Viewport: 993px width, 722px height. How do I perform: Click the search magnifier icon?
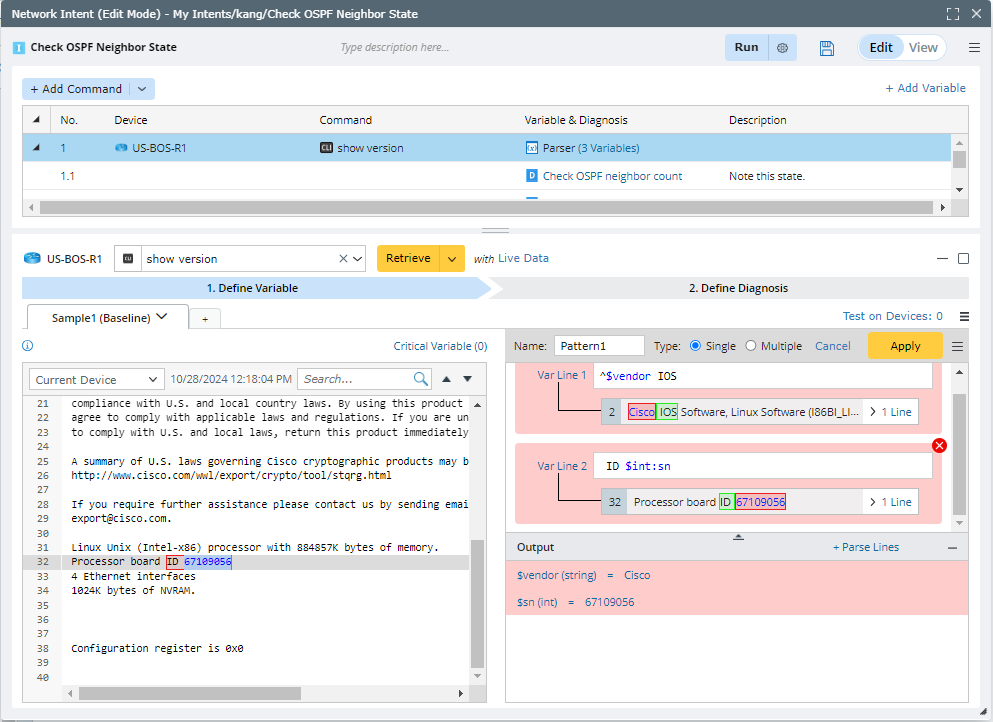pyautogui.click(x=421, y=379)
